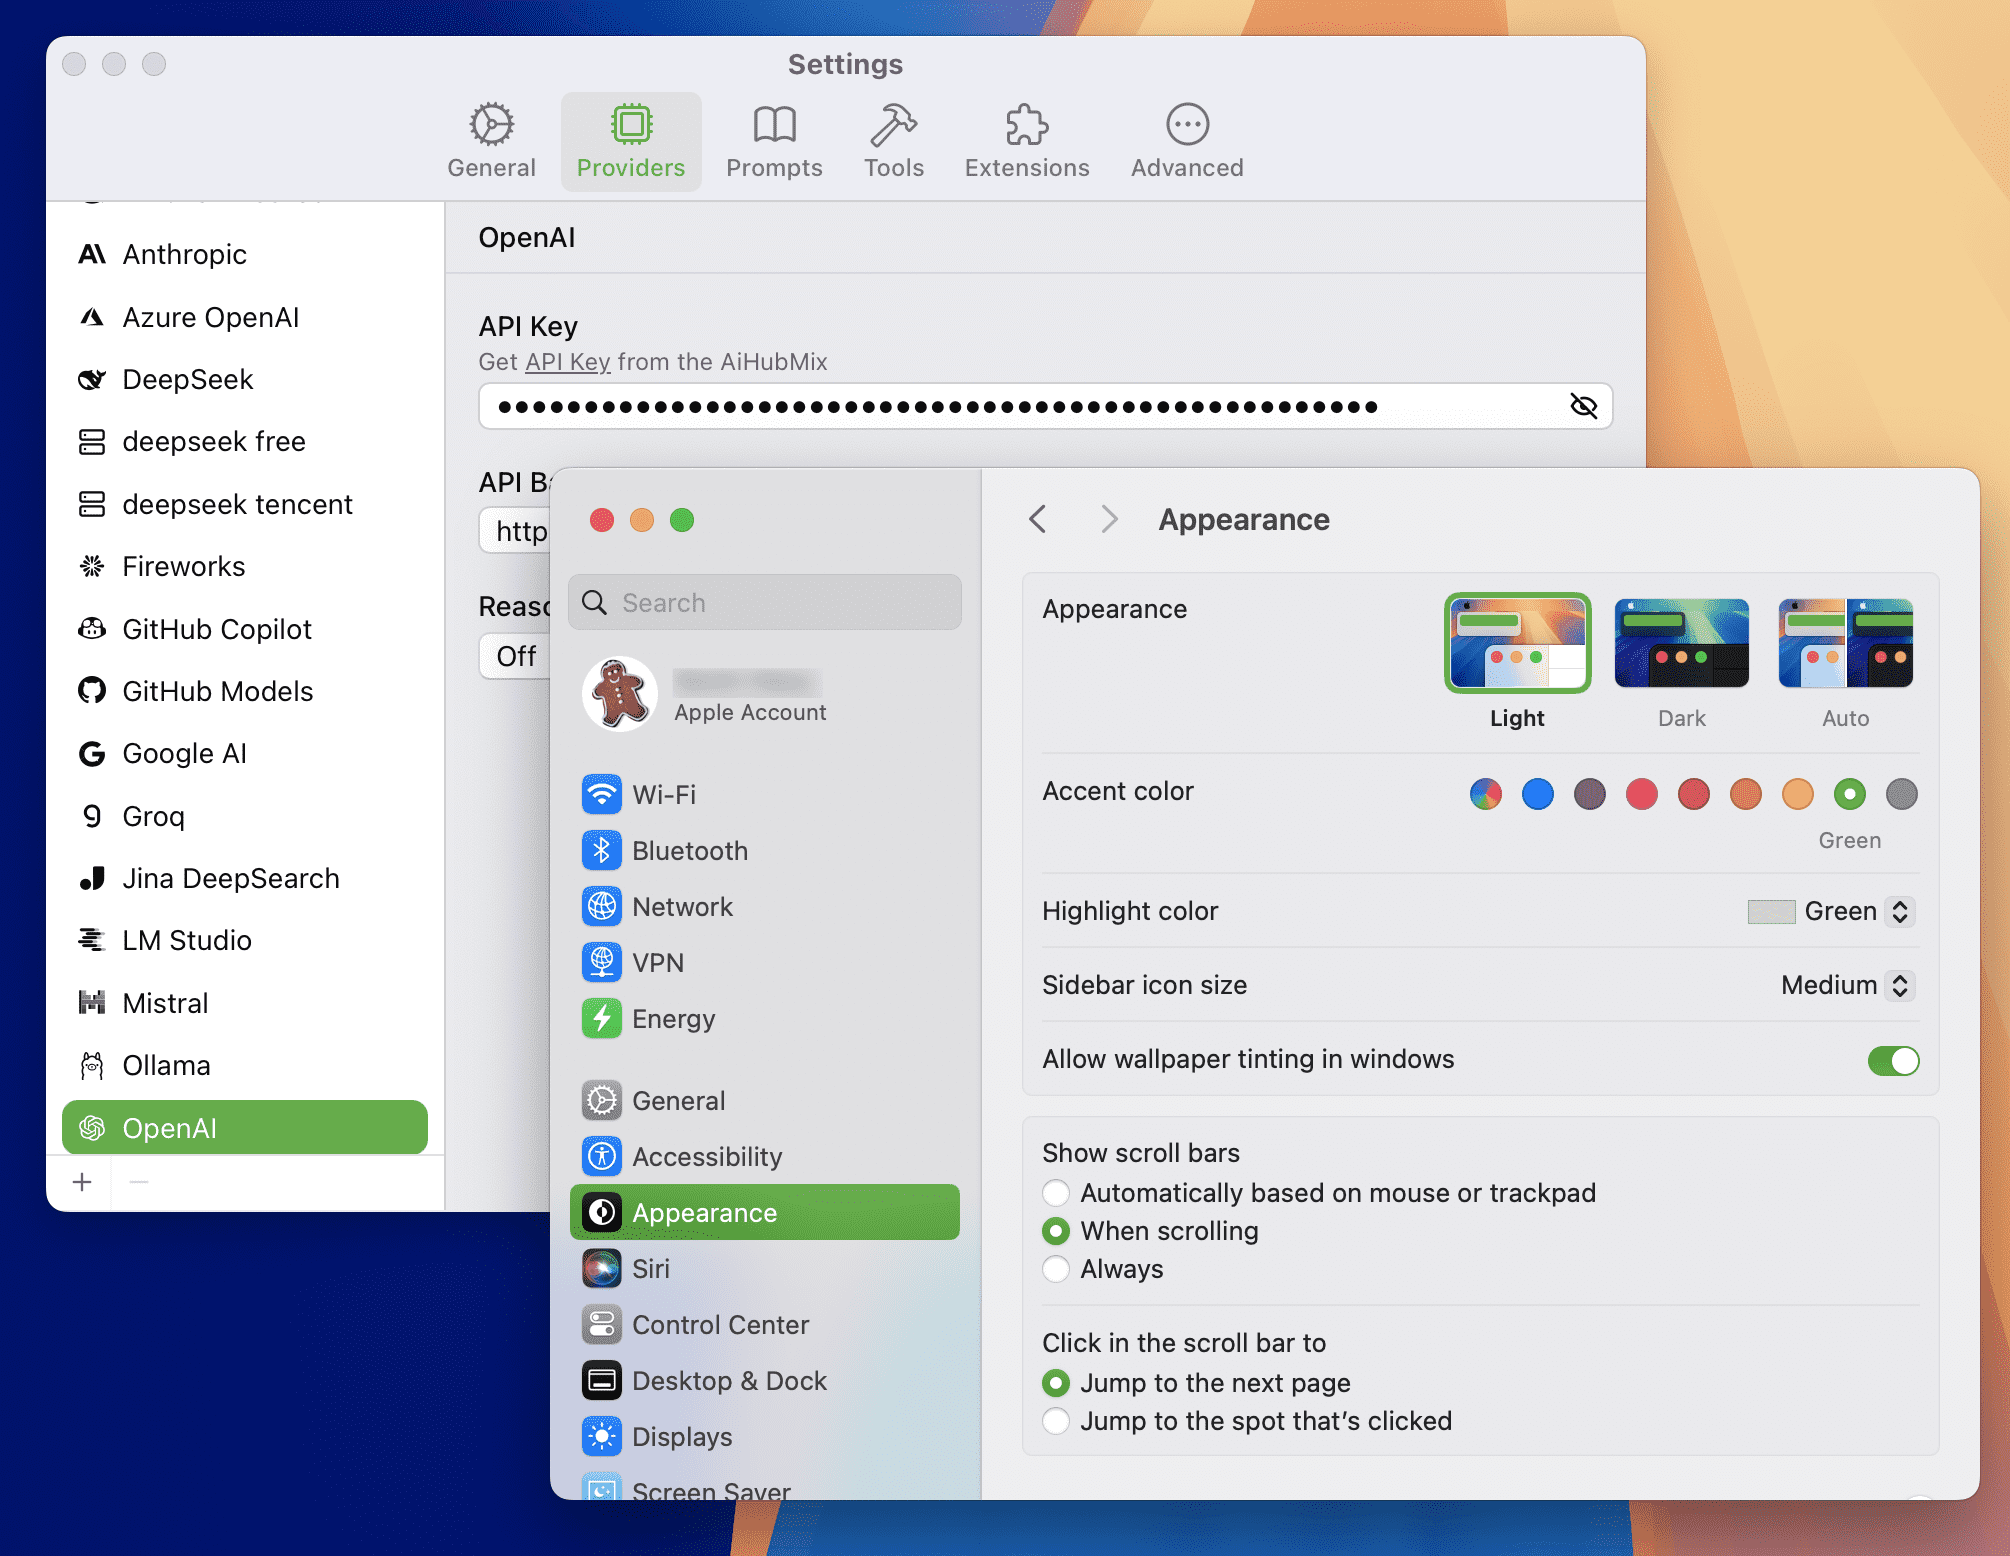Click the System Settings search field
The image size is (2010, 1556).
[x=765, y=602]
